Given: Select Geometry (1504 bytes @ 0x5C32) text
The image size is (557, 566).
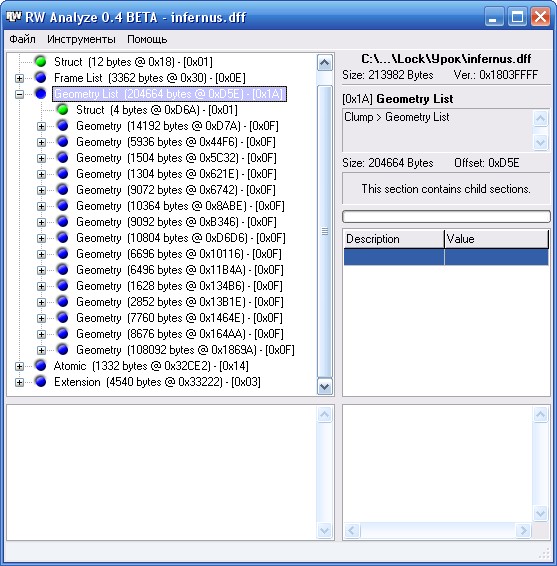Looking at the screenshot, I should (x=177, y=158).
